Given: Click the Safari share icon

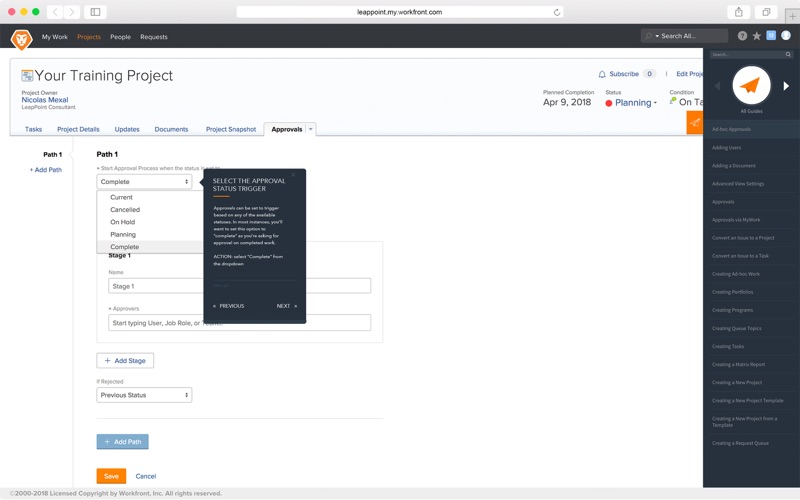Looking at the screenshot, I should point(738,12).
